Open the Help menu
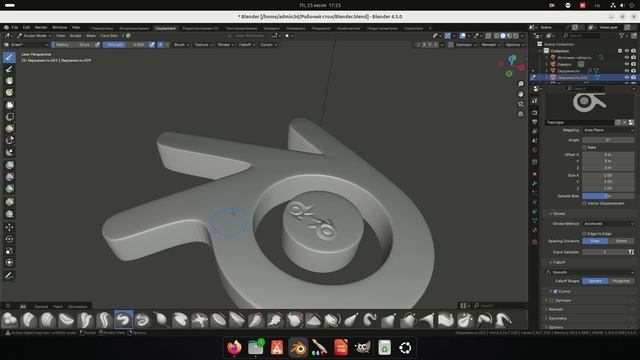 click(76, 27)
